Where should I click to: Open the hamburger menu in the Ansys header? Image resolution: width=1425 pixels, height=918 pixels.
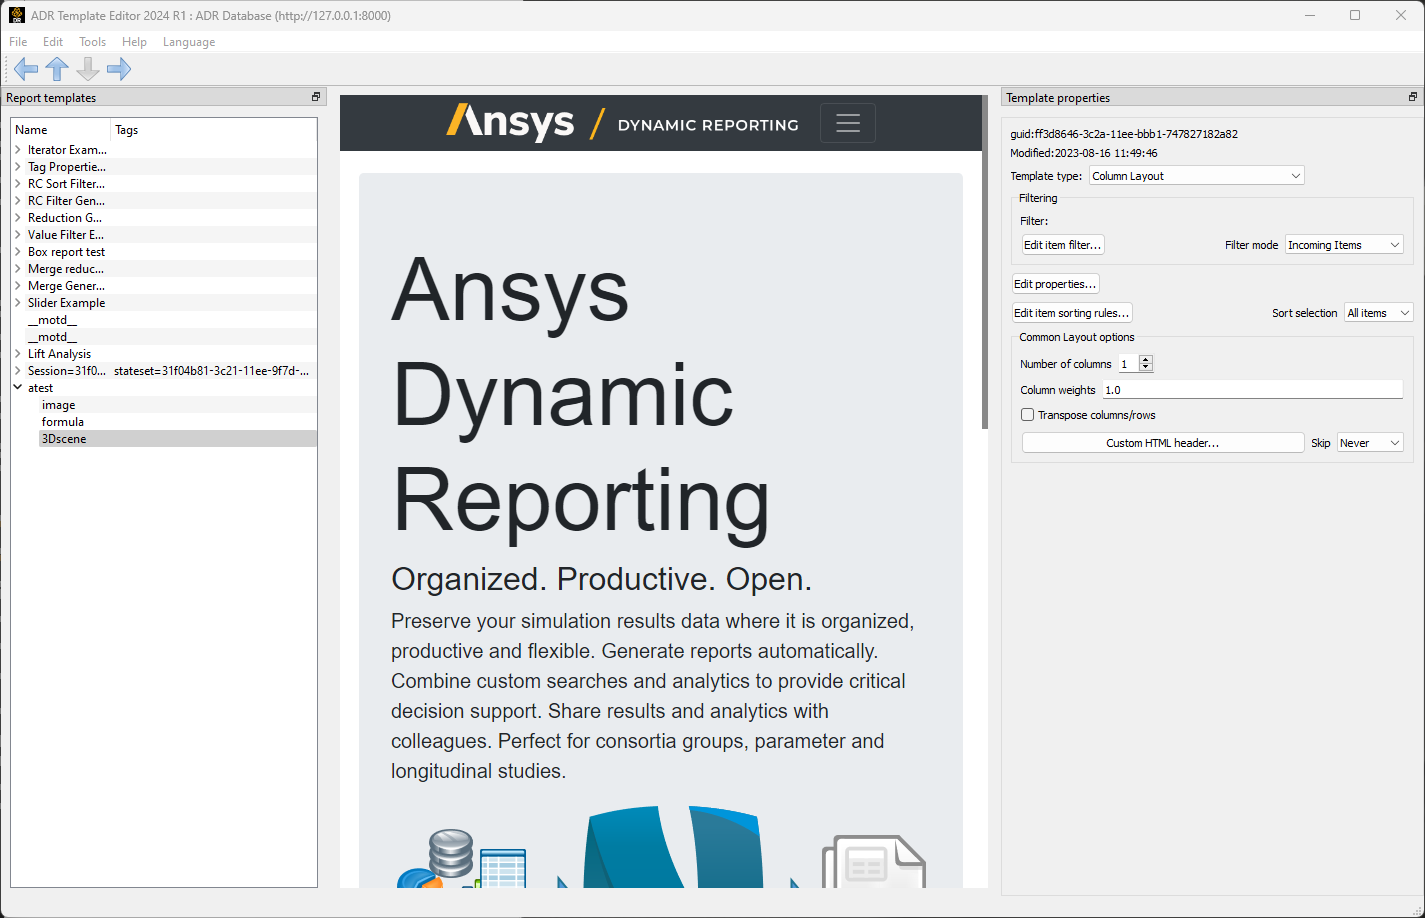pyautogui.click(x=848, y=123)
